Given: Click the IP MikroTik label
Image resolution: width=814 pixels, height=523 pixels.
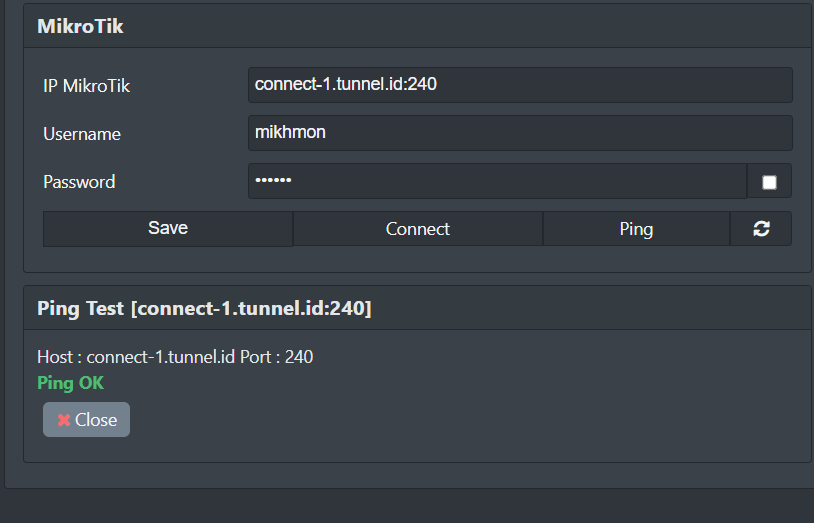Looking at the screenshot, I should pyautogui.click(x=87, y=86).
